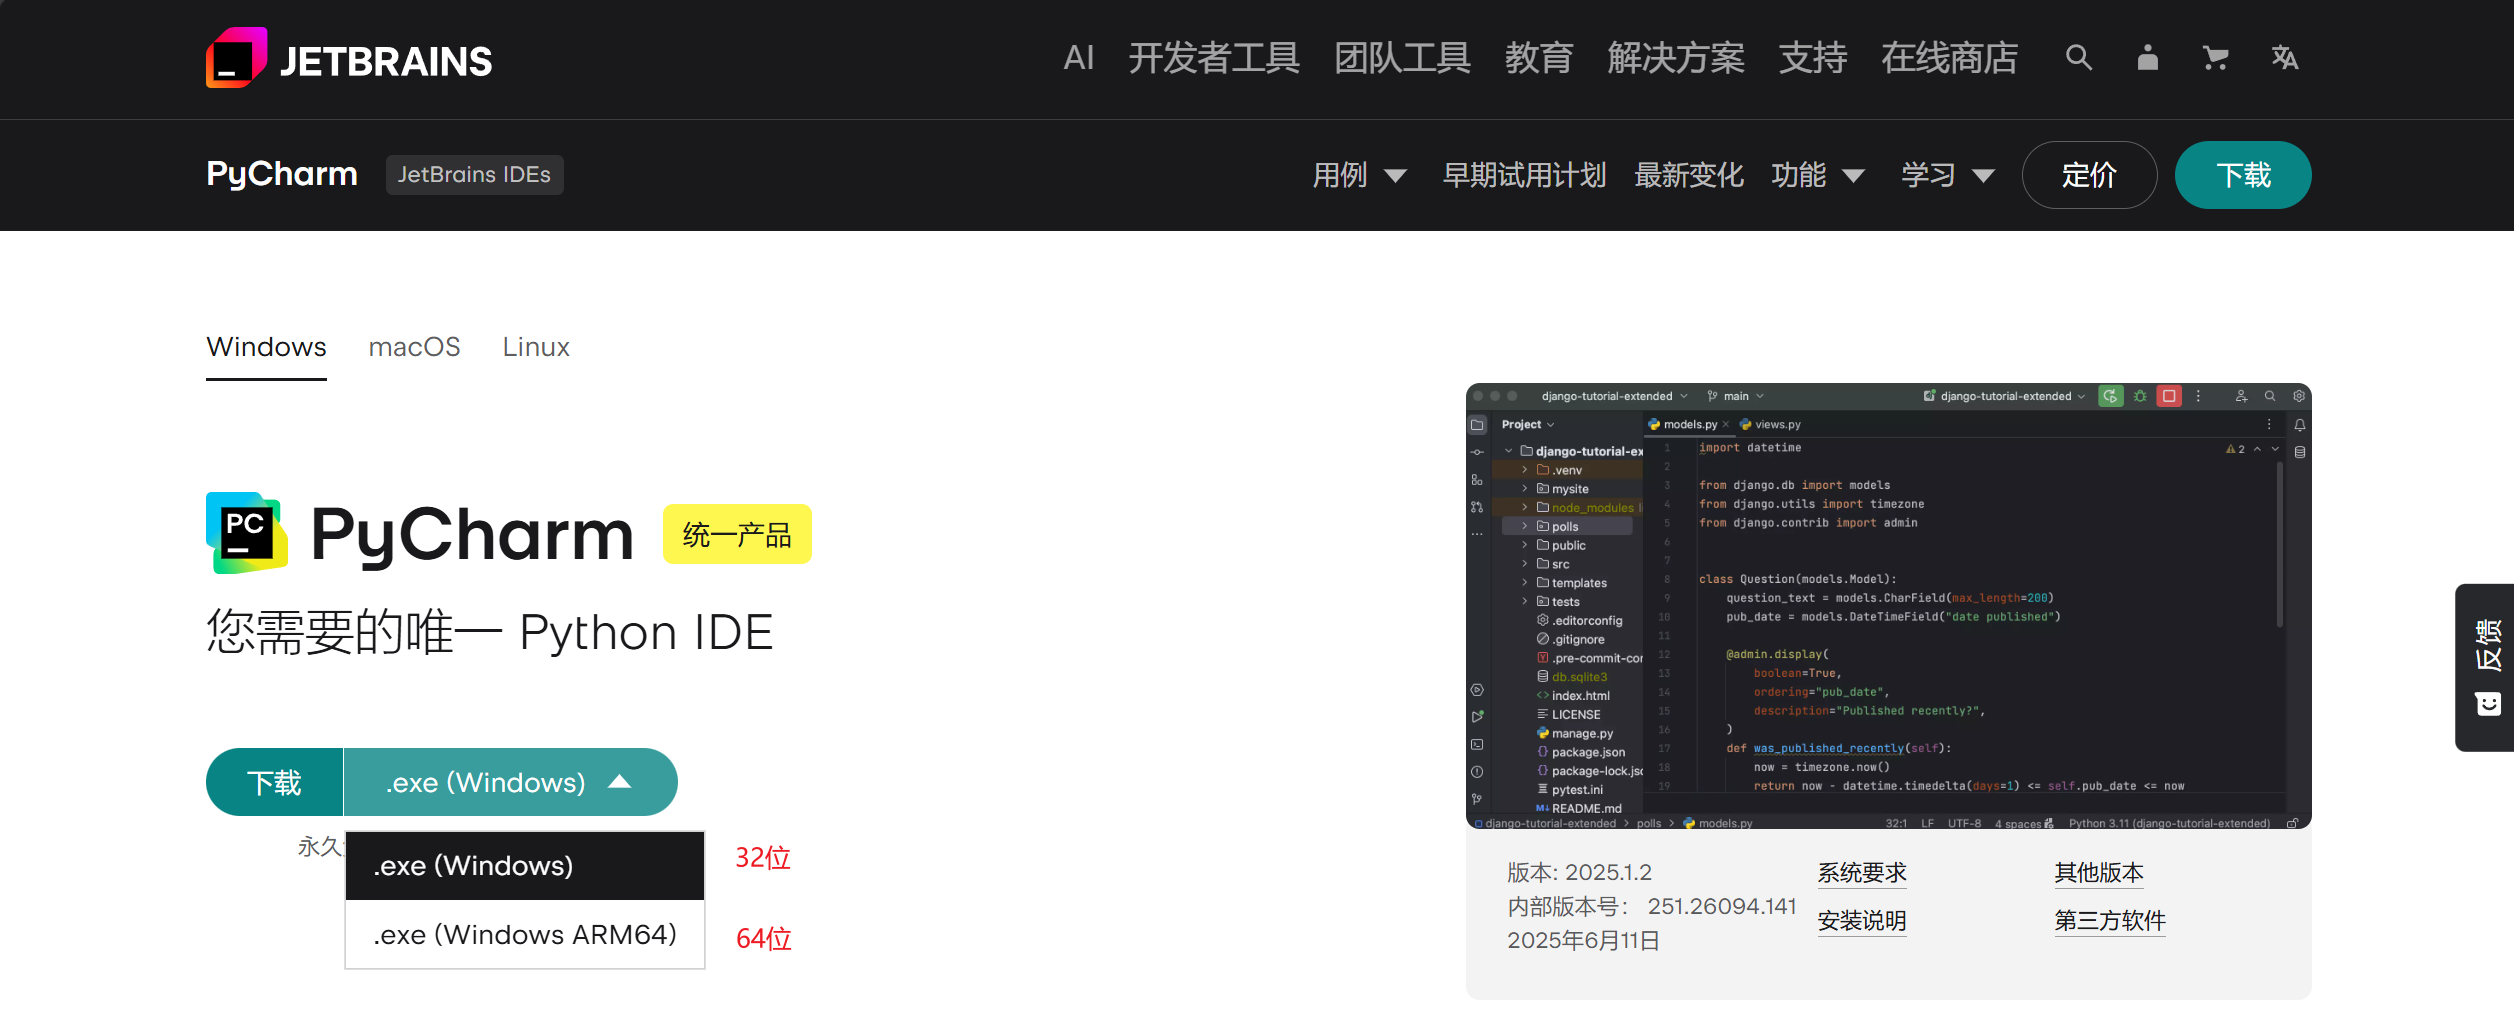Open the account profile icon

[x=2147, y=59]
